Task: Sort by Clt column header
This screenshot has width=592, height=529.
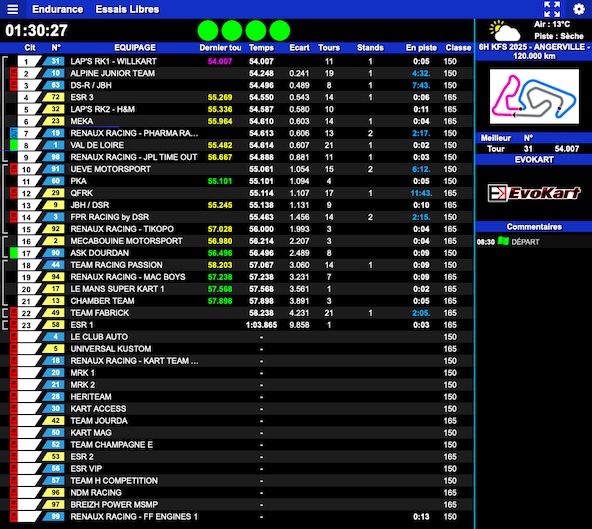Action: pyautogui.click(x=30, y=48)
